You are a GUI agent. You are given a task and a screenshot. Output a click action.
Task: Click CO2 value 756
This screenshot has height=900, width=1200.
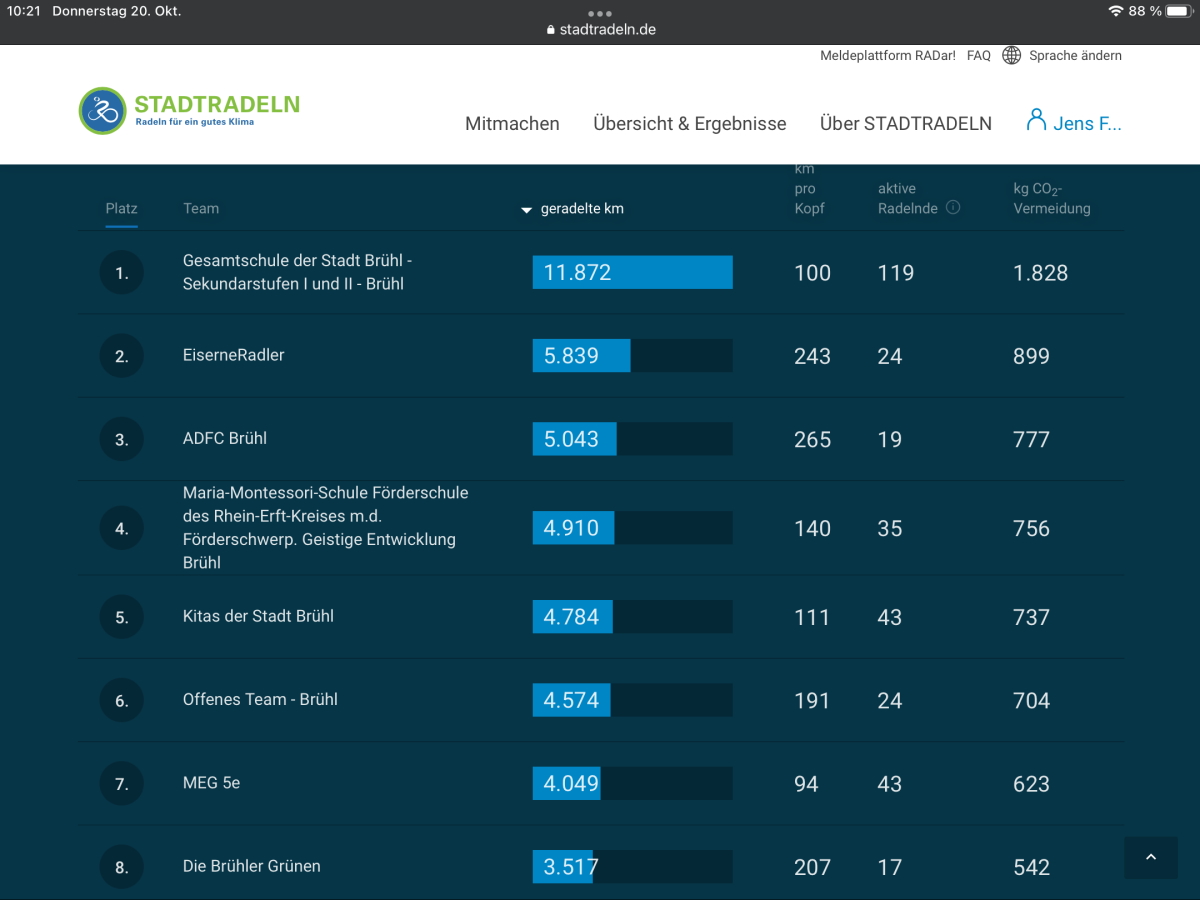pos(1031,528)
